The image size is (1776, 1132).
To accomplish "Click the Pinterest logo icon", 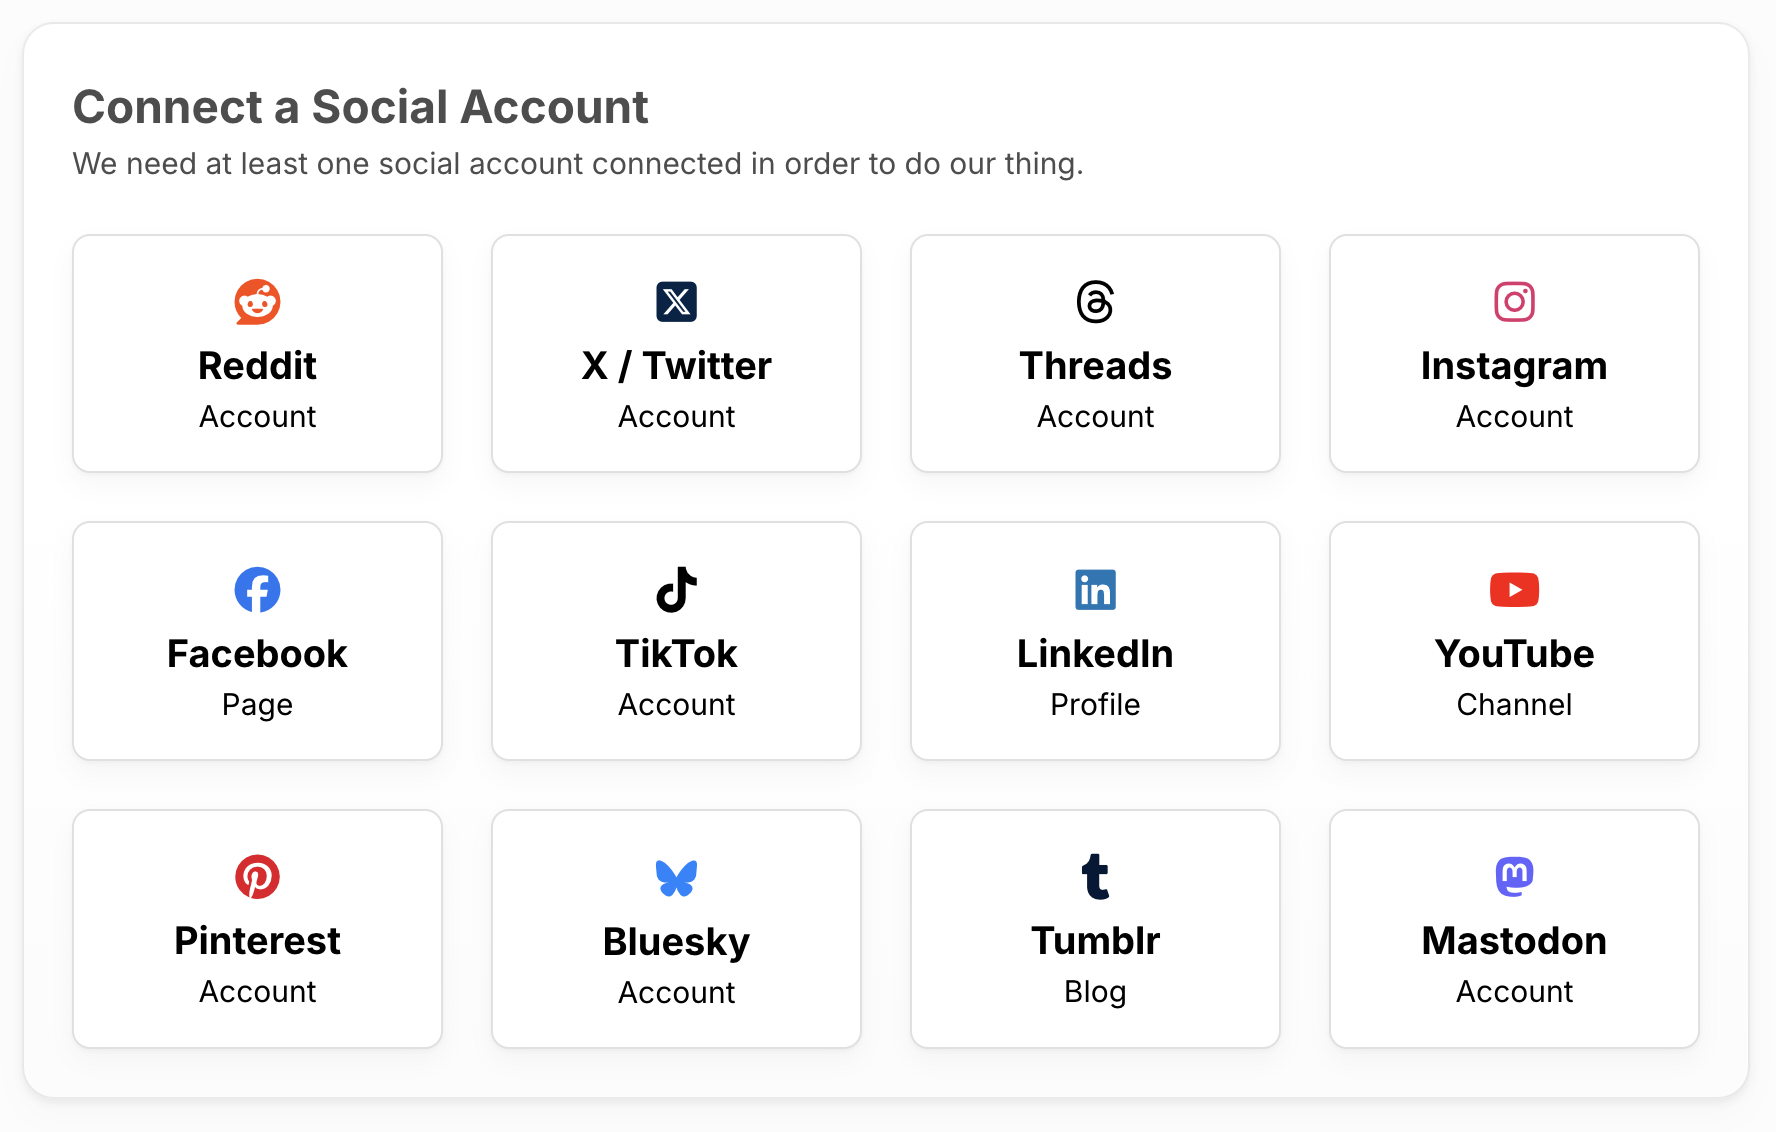I will click(x=257, y=876).
